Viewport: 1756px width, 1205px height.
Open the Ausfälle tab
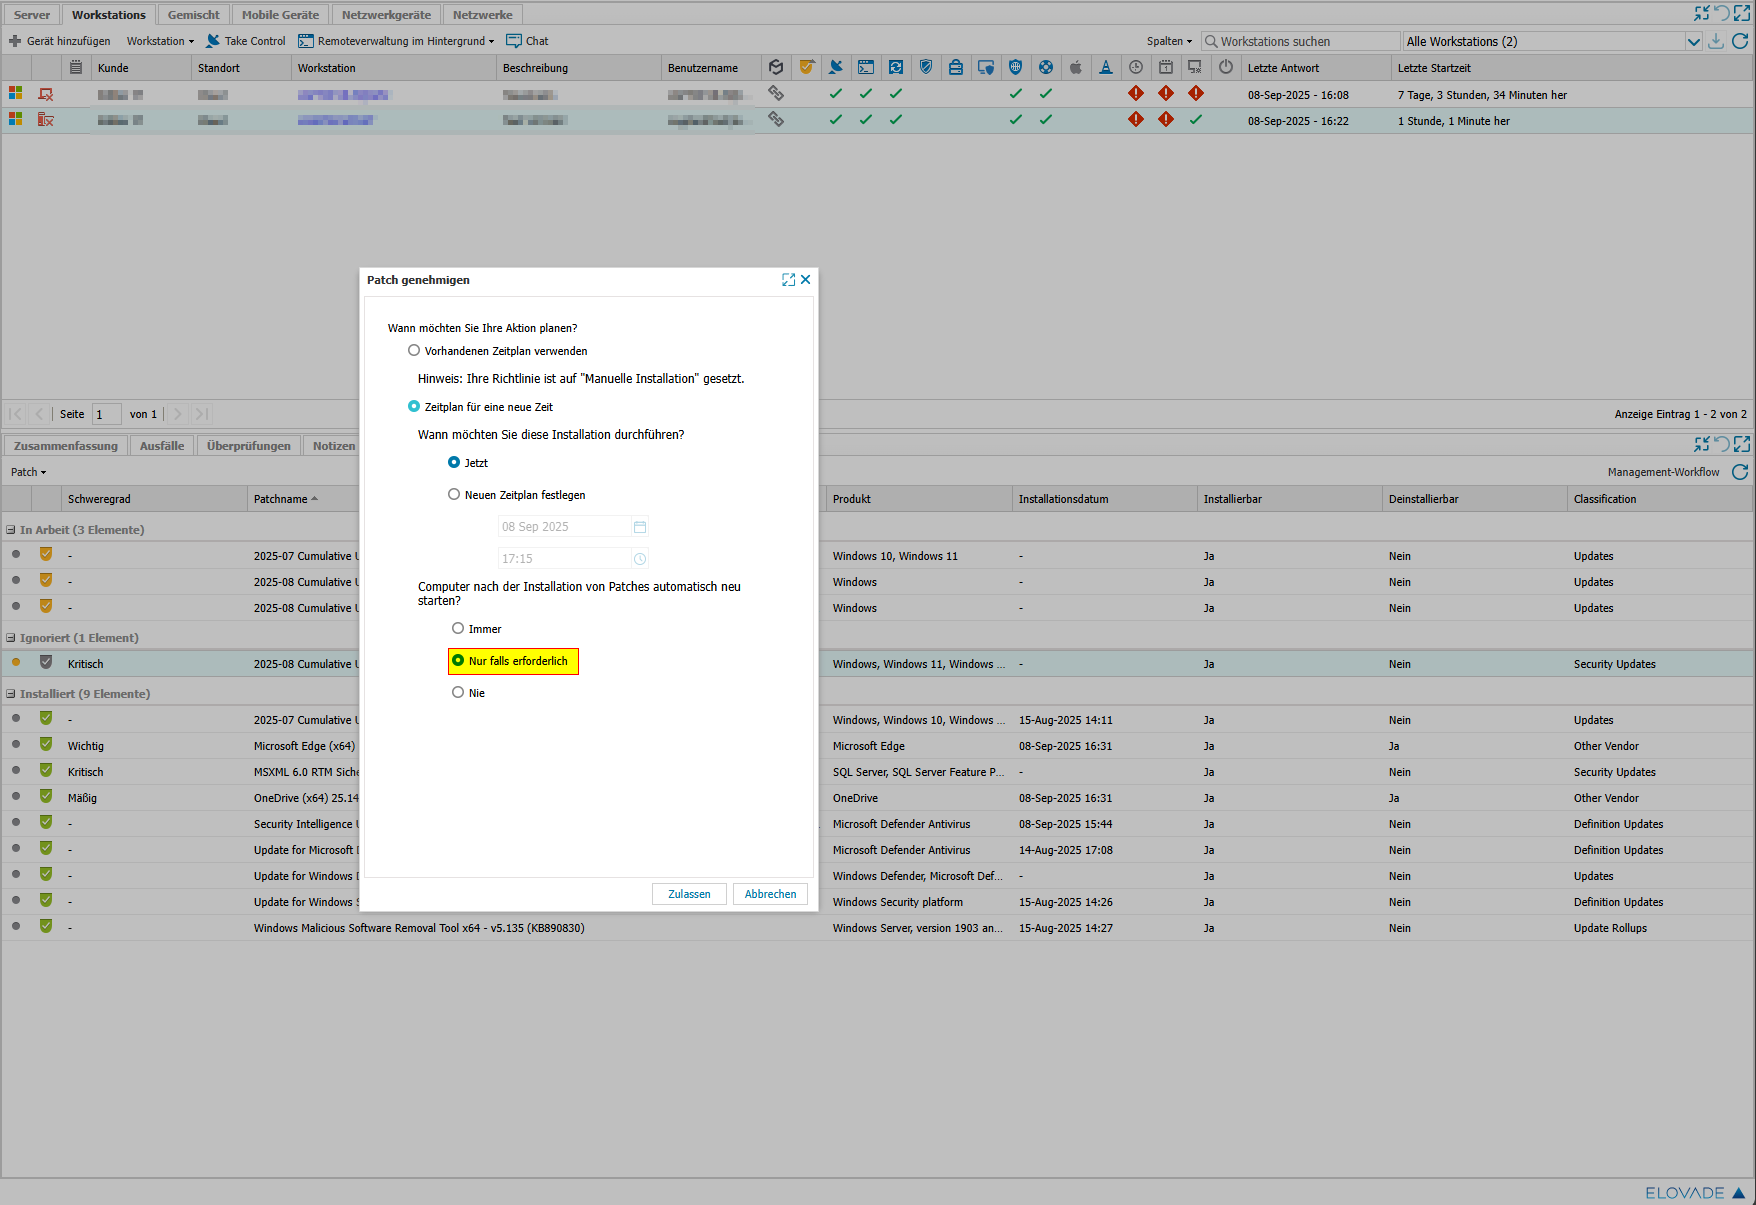tap(162, 446)
